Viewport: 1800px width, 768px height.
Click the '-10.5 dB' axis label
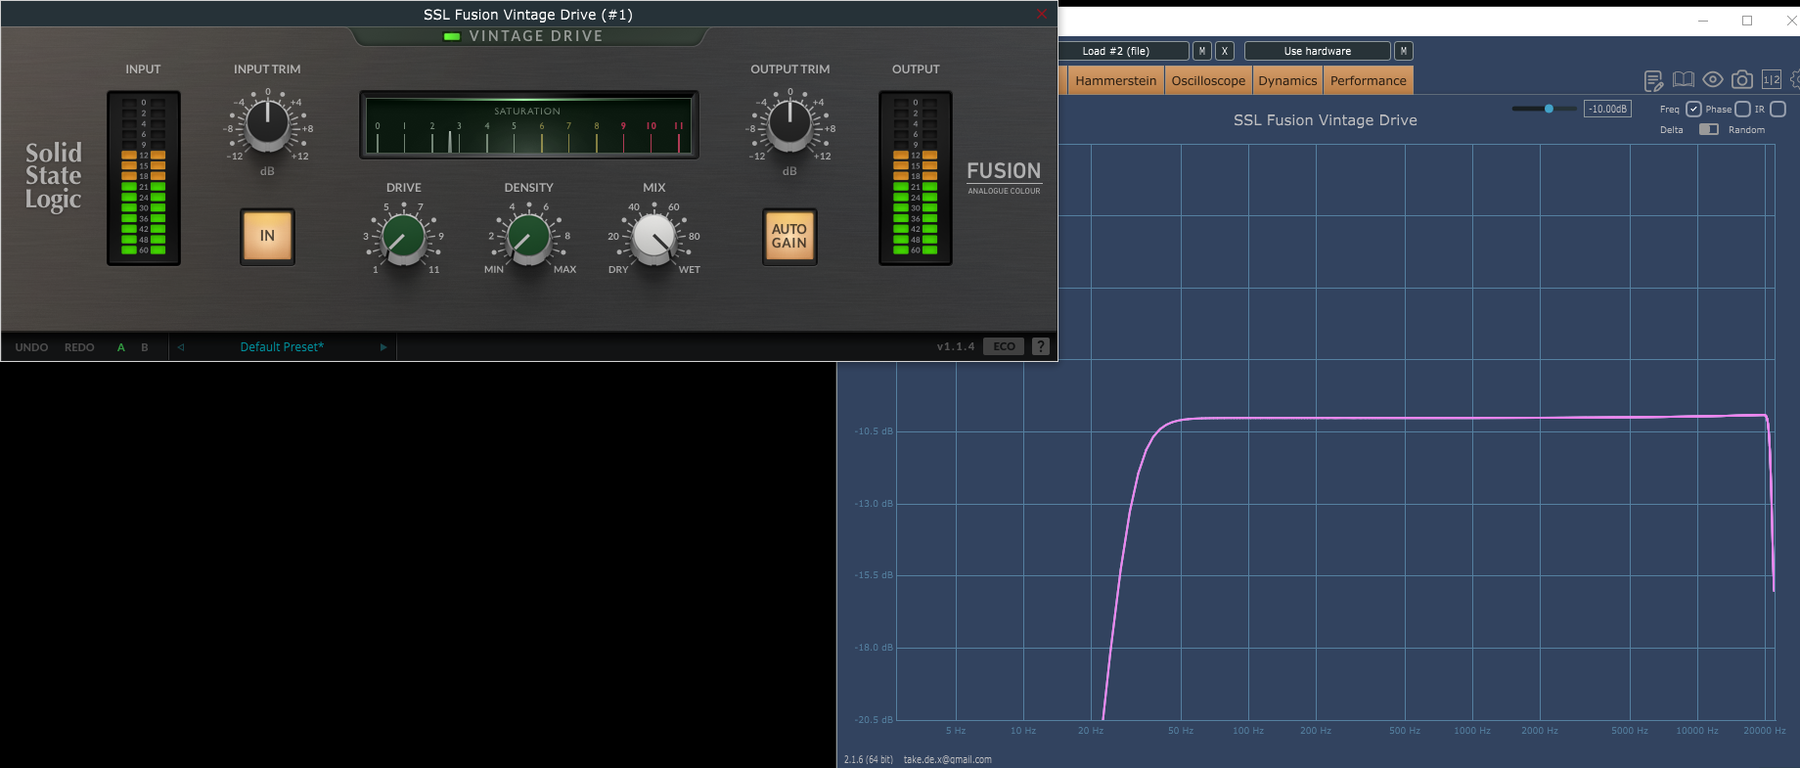tap(873, 431)
